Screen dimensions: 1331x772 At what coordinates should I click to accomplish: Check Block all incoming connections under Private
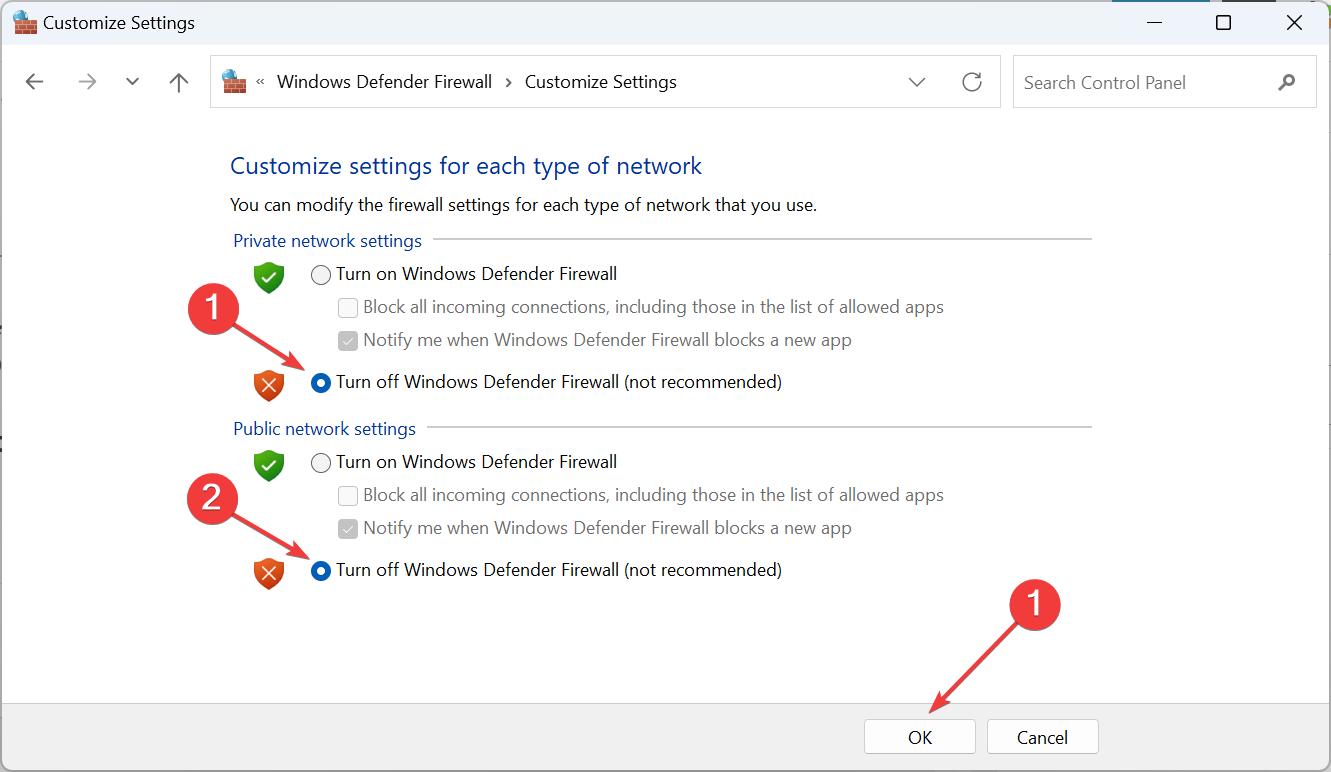[348, 307]
